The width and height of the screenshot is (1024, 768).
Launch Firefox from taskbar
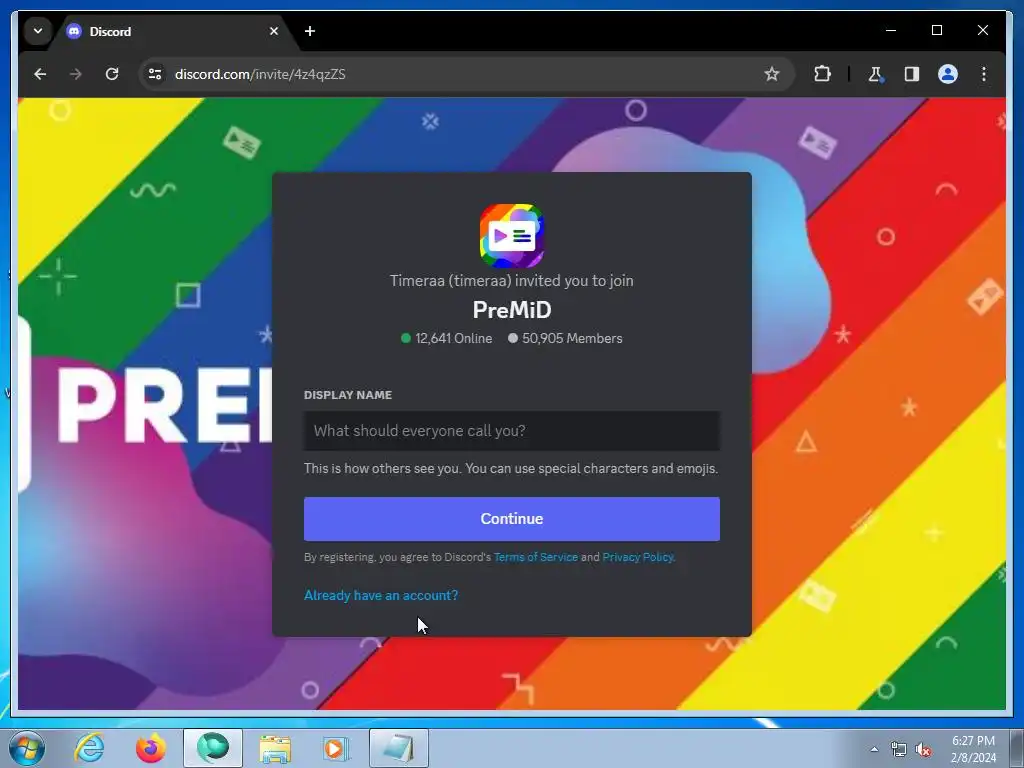coord(151,748)
